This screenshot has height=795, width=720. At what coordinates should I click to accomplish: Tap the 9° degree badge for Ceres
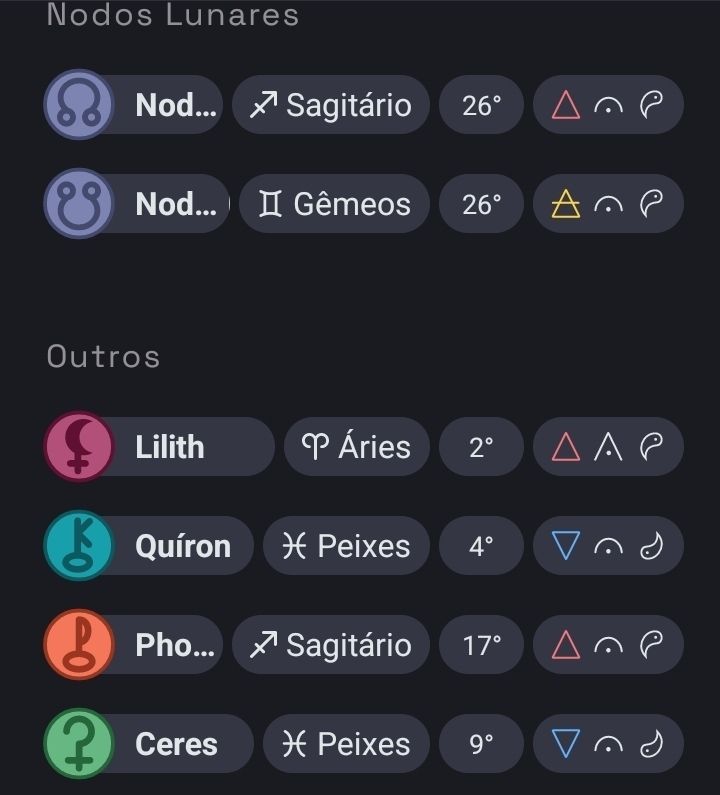pyautogui.click(x=481, y=744)
